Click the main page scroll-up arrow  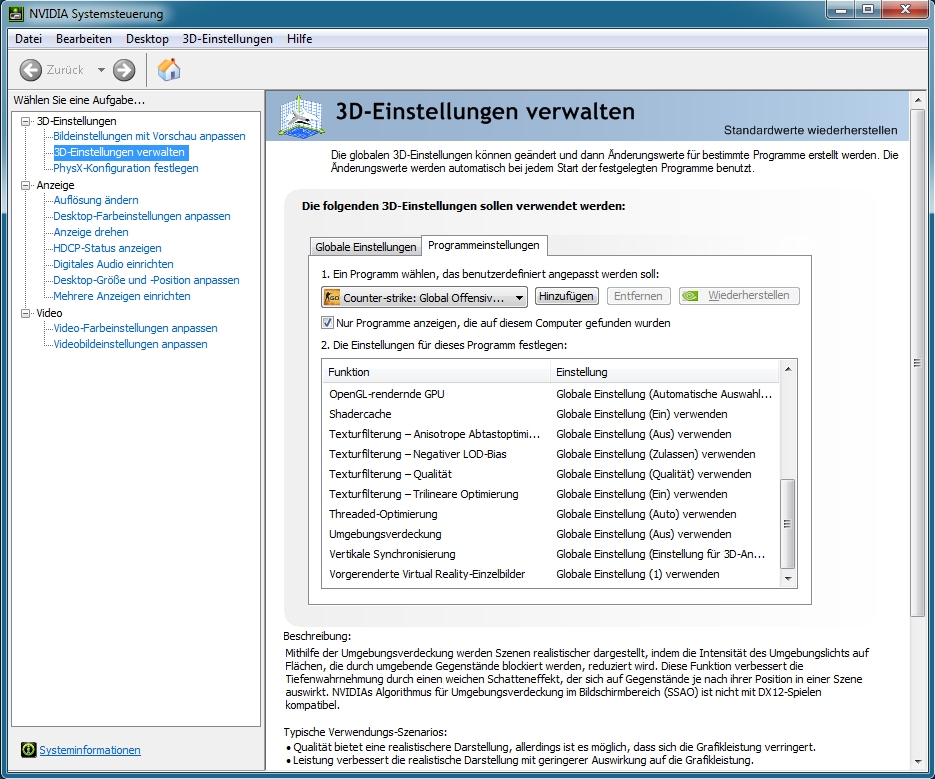click(917, 100)
